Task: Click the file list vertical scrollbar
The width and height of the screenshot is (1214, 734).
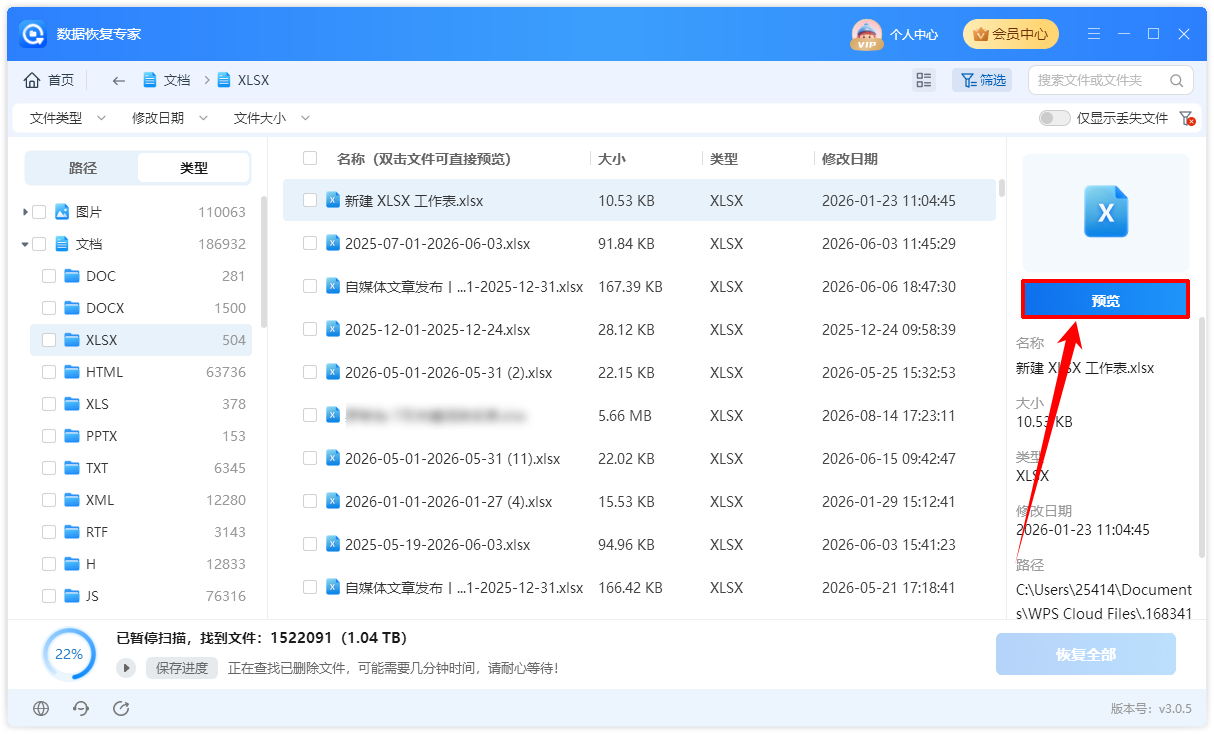Action: (1002, 187)
